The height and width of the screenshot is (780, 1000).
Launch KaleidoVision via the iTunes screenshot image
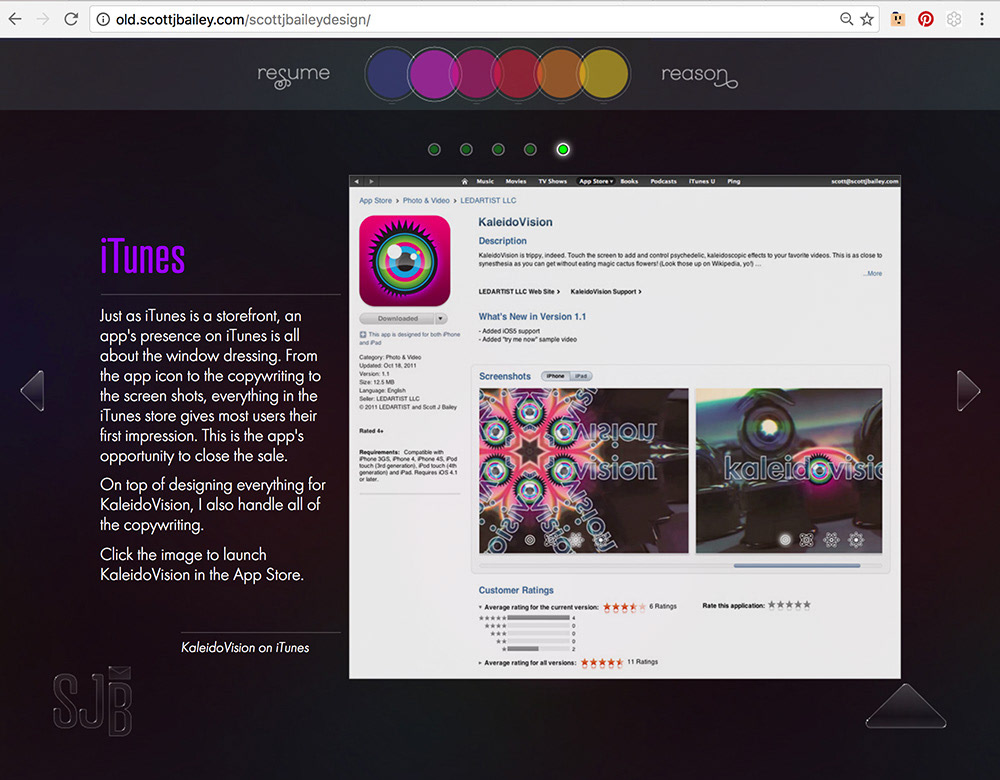click(x=624, y=427)
